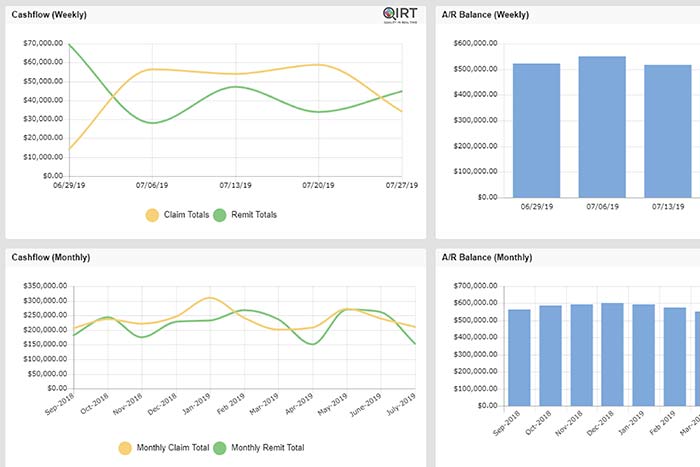Click the 07/06/19 weekly A/R bar
700x467 pixels.
click(x=601, y=126)
